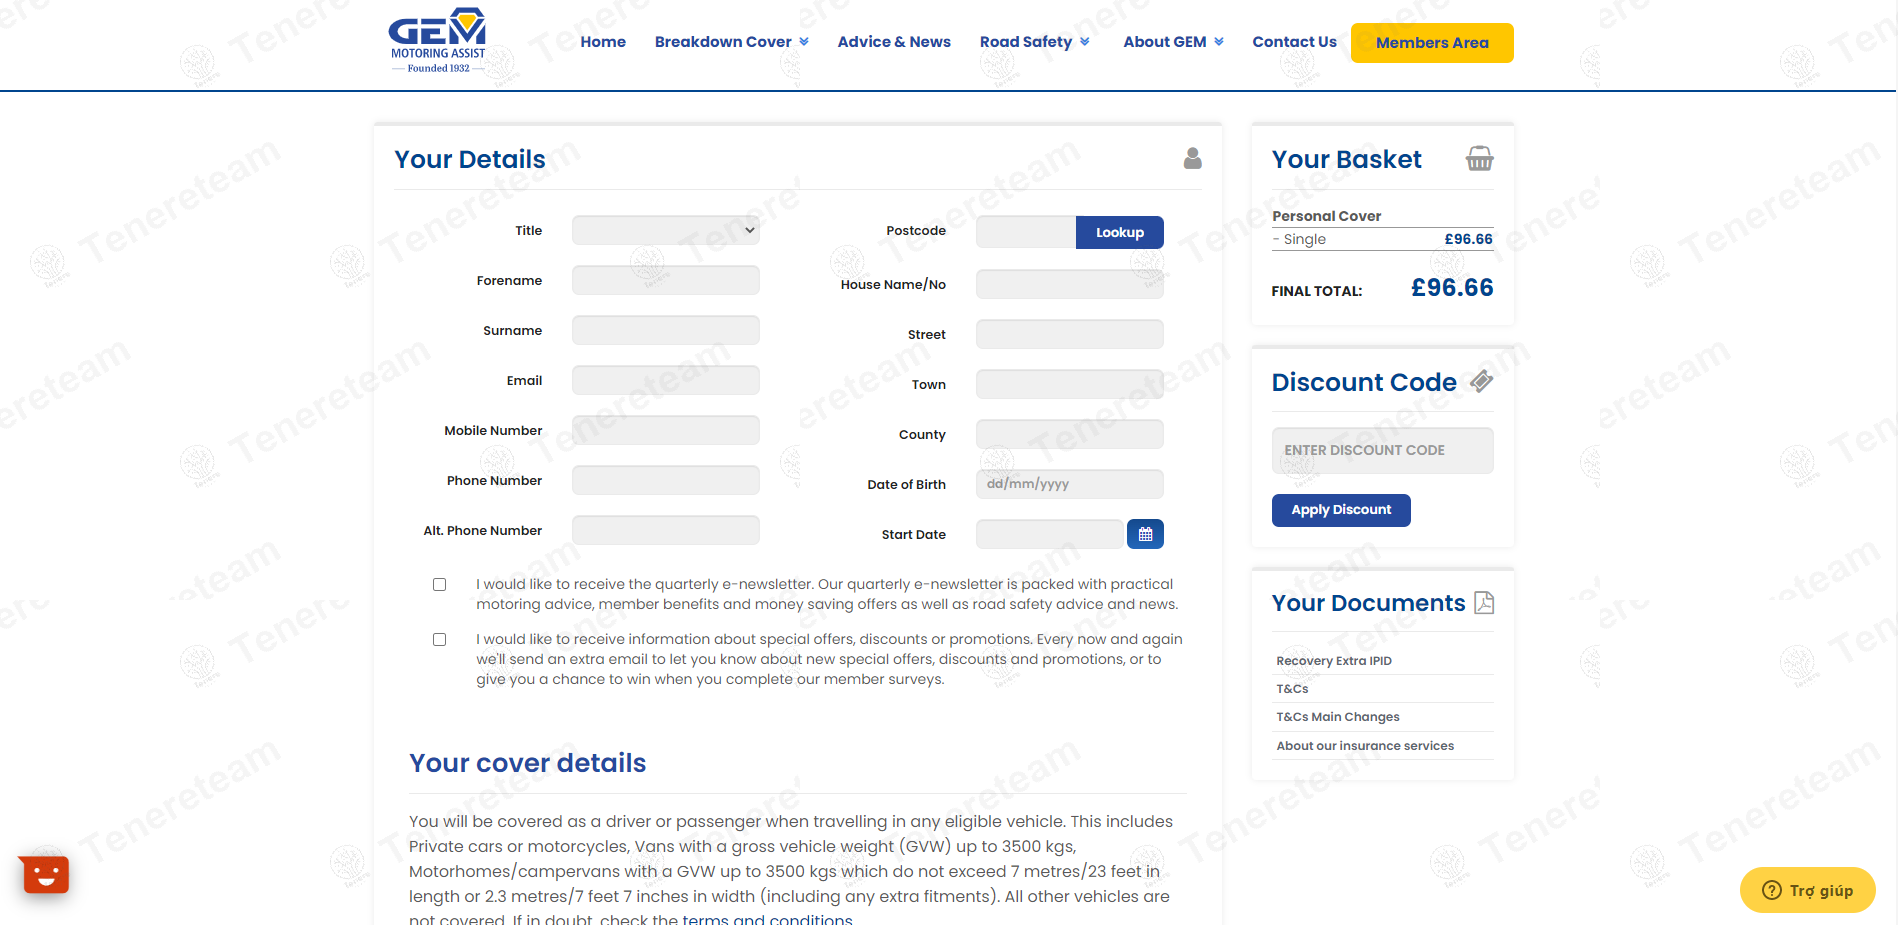Click the Email input field
Viewport: 1898px width, 925px height.
click(666, 380)
